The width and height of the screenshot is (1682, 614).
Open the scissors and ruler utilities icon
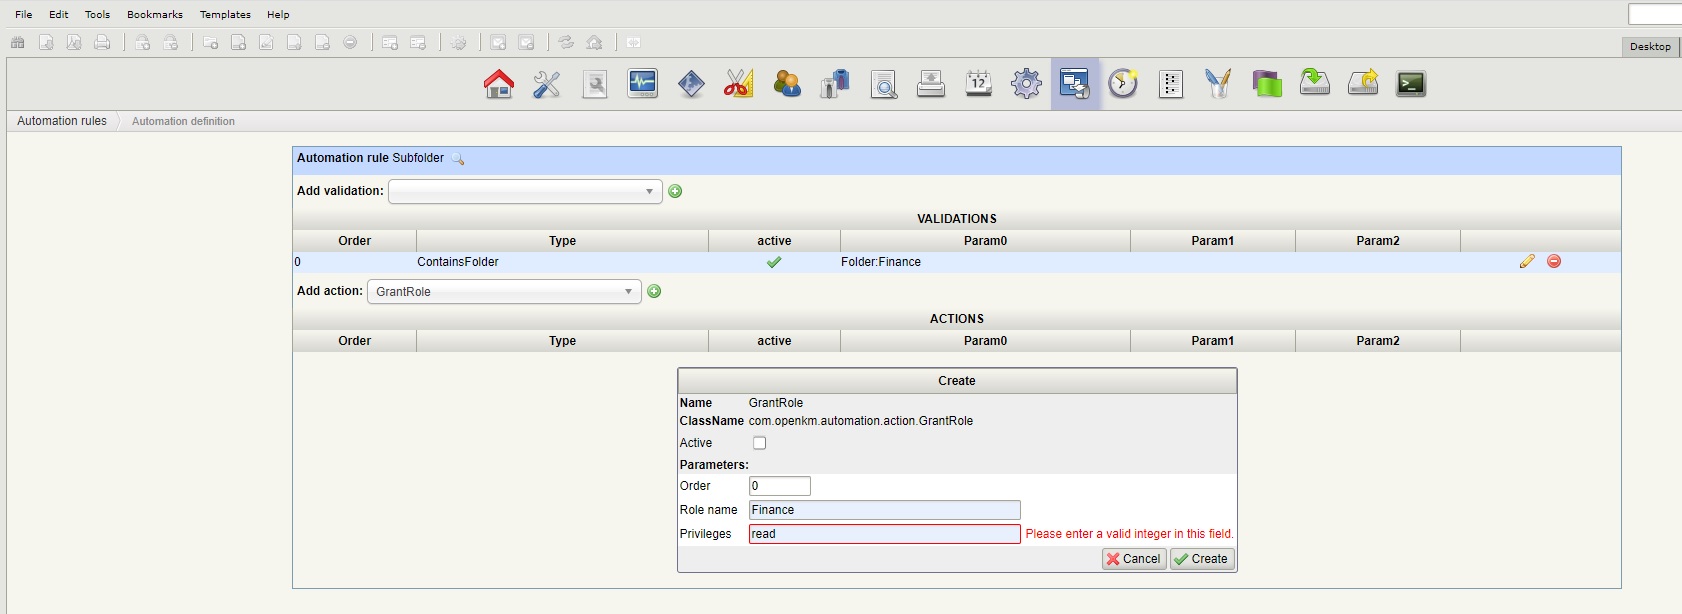(738, 84)
